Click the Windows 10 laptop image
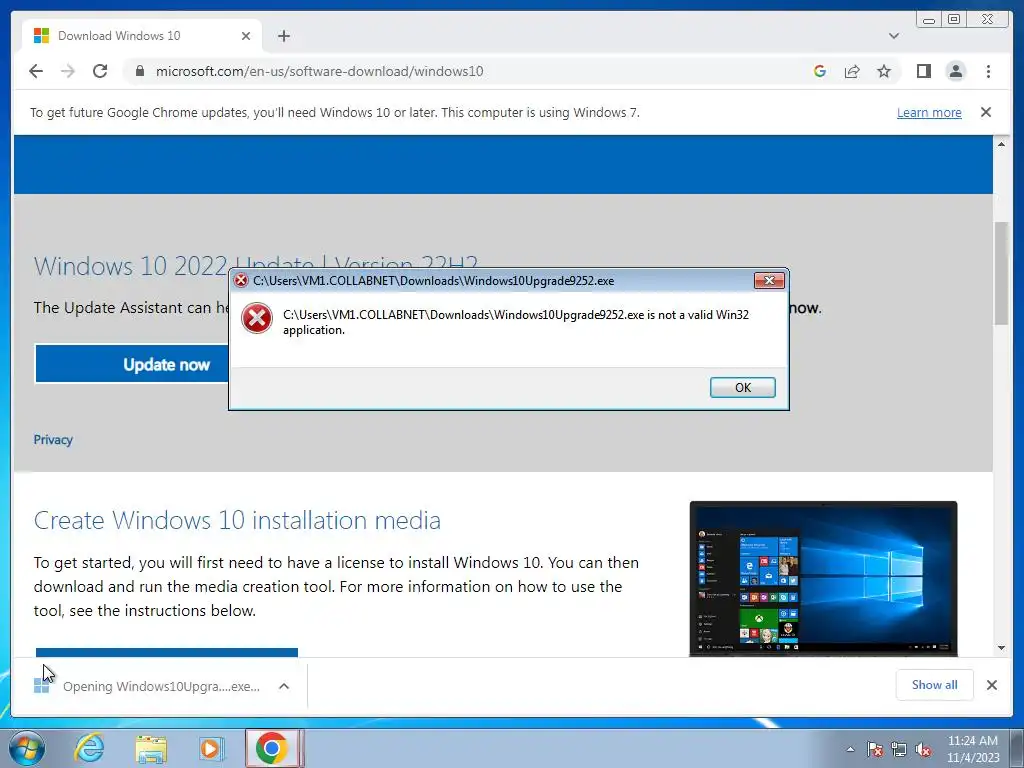The height and width of the screenshot is (768, 1024). click(x=824, y=579)
